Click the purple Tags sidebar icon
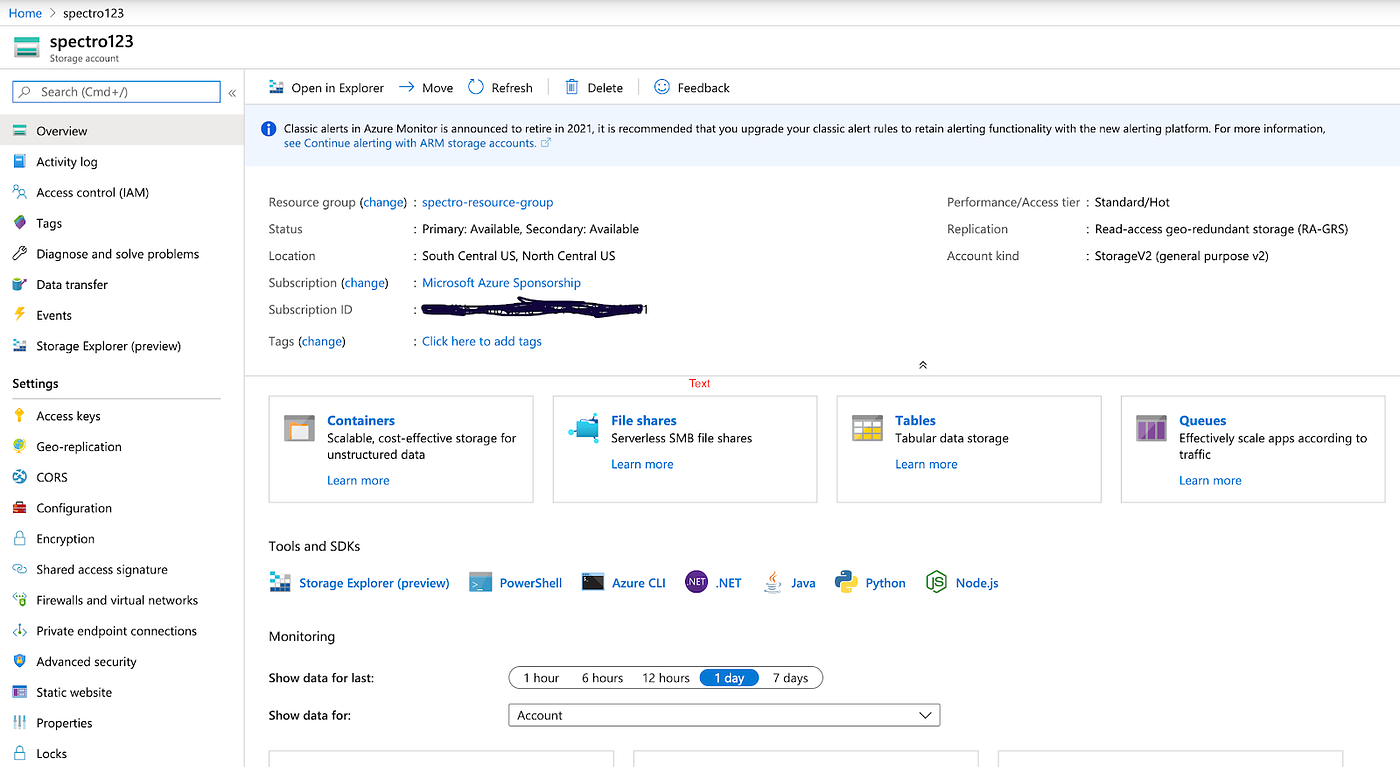The height and width of the screenshot is (767, 1400). pyautogui.click(x=19, y=223)
